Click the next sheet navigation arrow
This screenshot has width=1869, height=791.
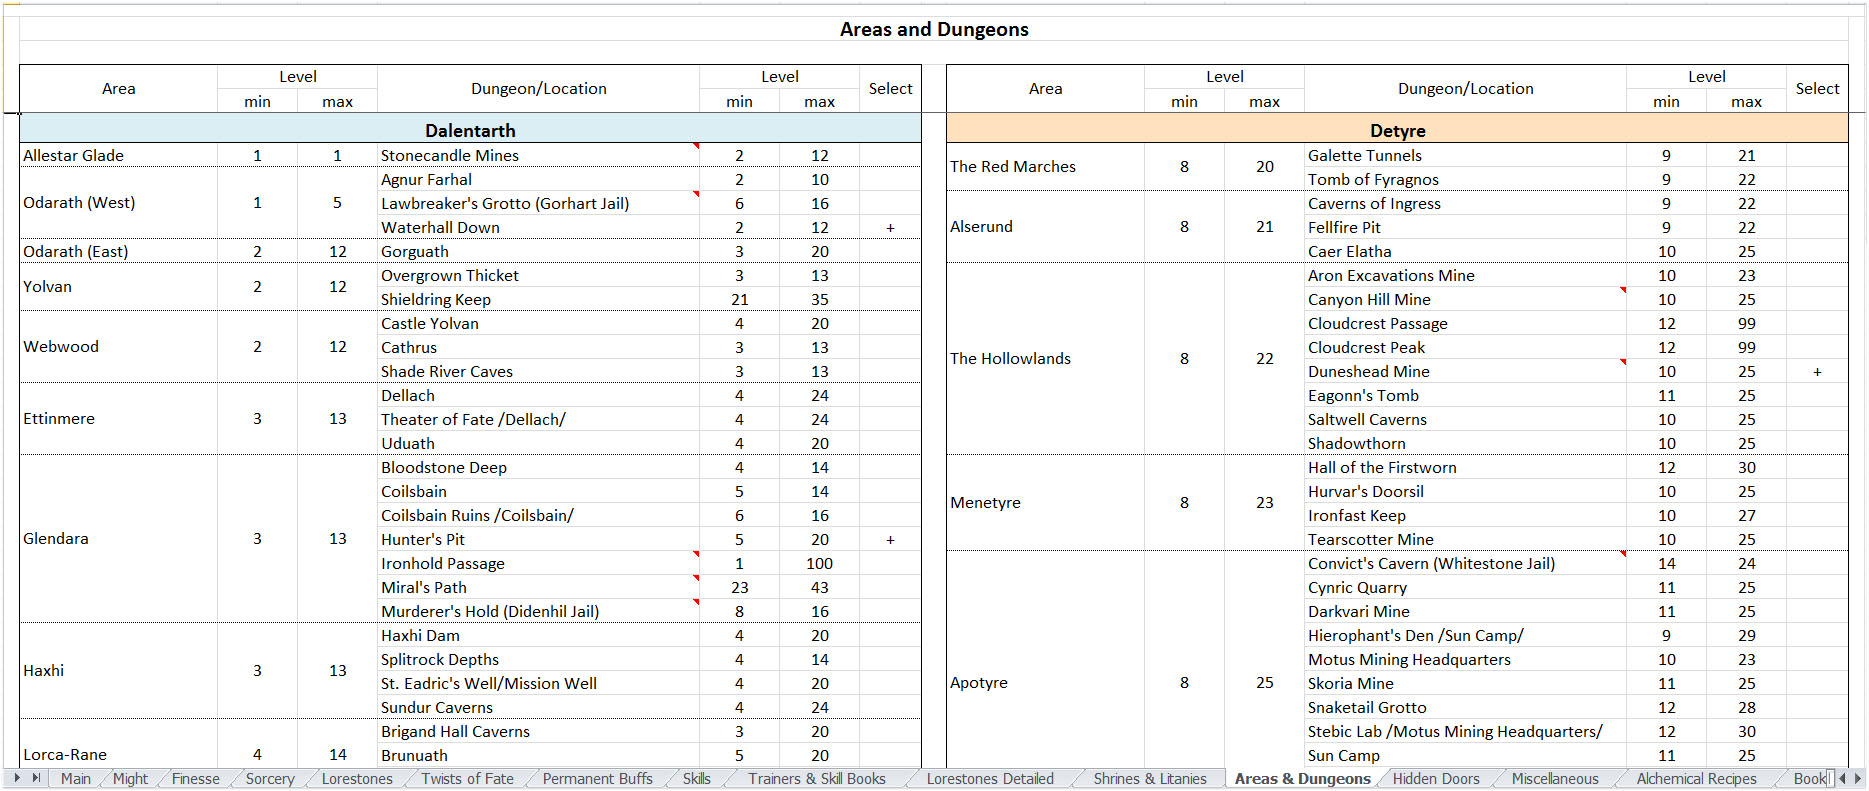[x=17, y=778]
